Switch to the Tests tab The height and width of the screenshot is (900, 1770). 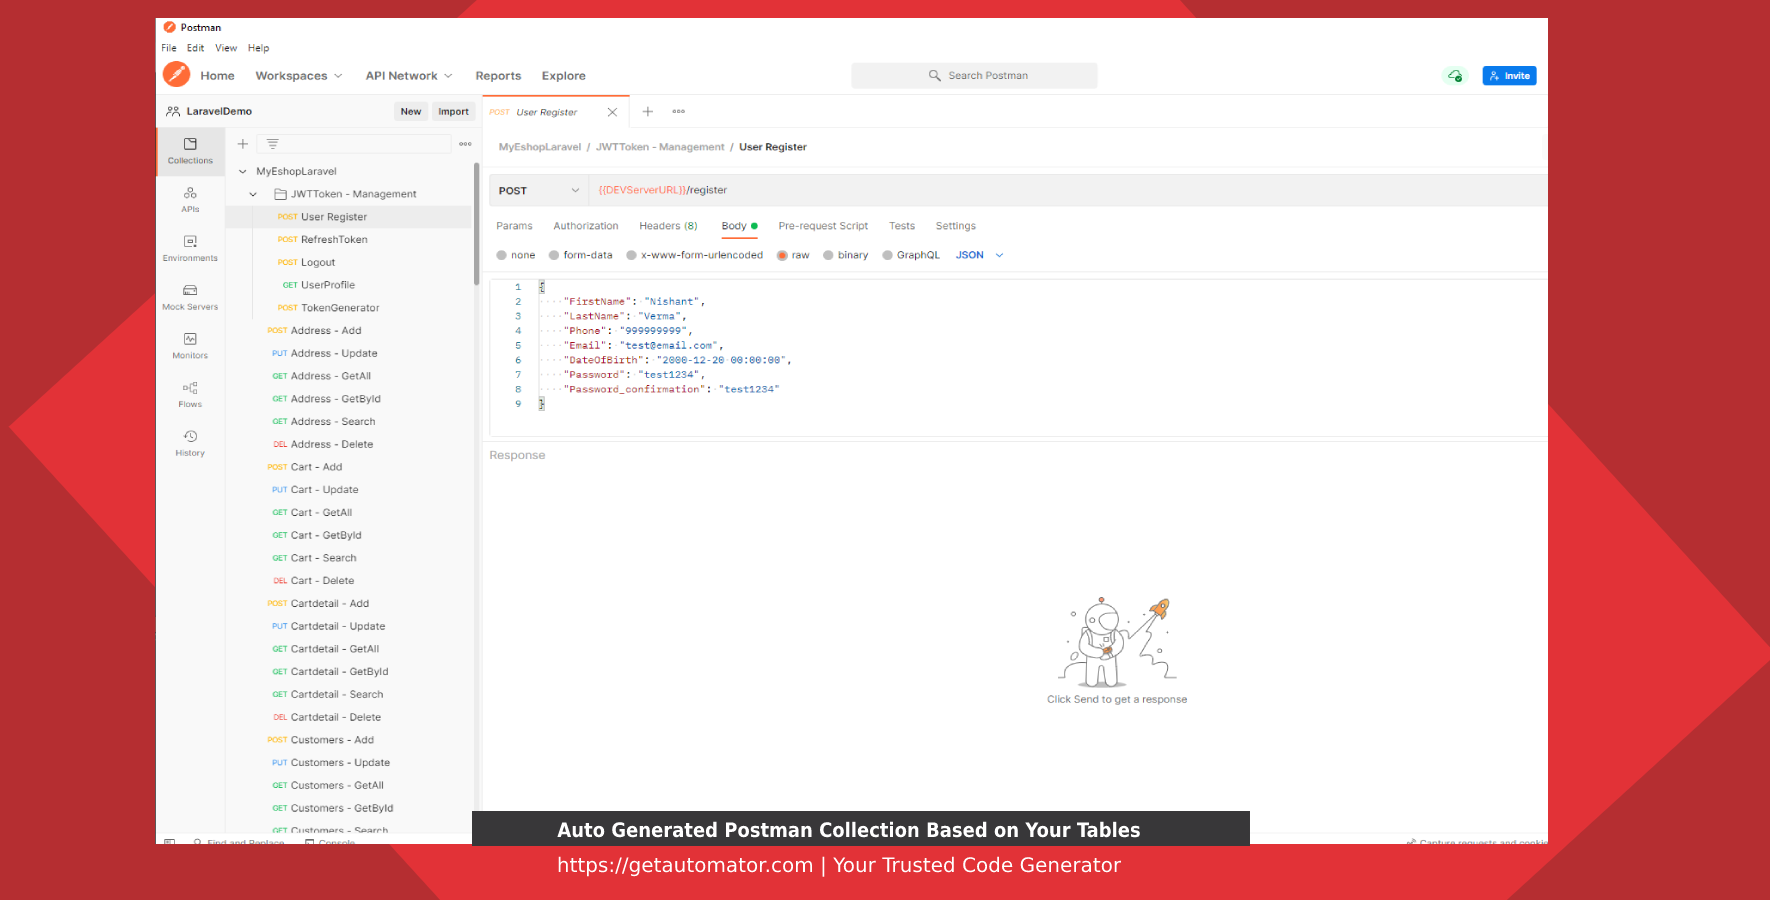[902, 226]
